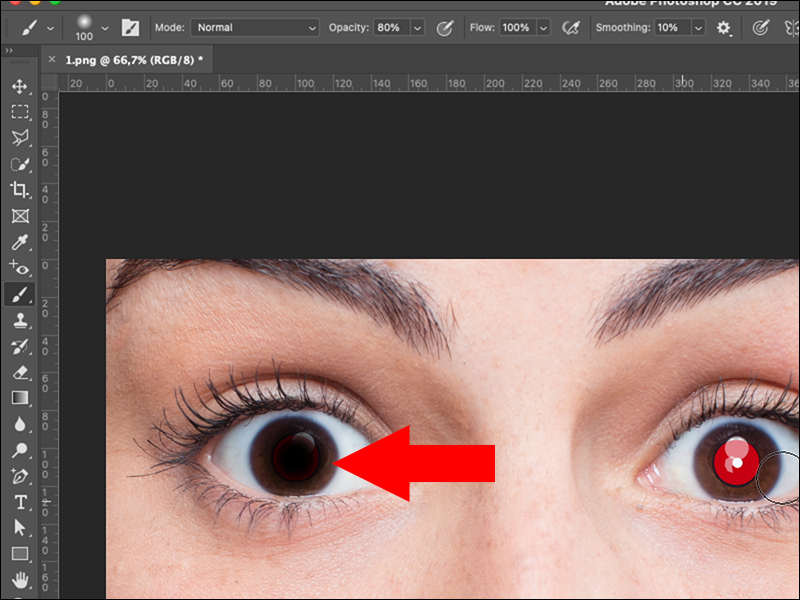Viewport: 800px width, 600px height.
Task: Select the Hand tool
Action: [x=20, y=580]
